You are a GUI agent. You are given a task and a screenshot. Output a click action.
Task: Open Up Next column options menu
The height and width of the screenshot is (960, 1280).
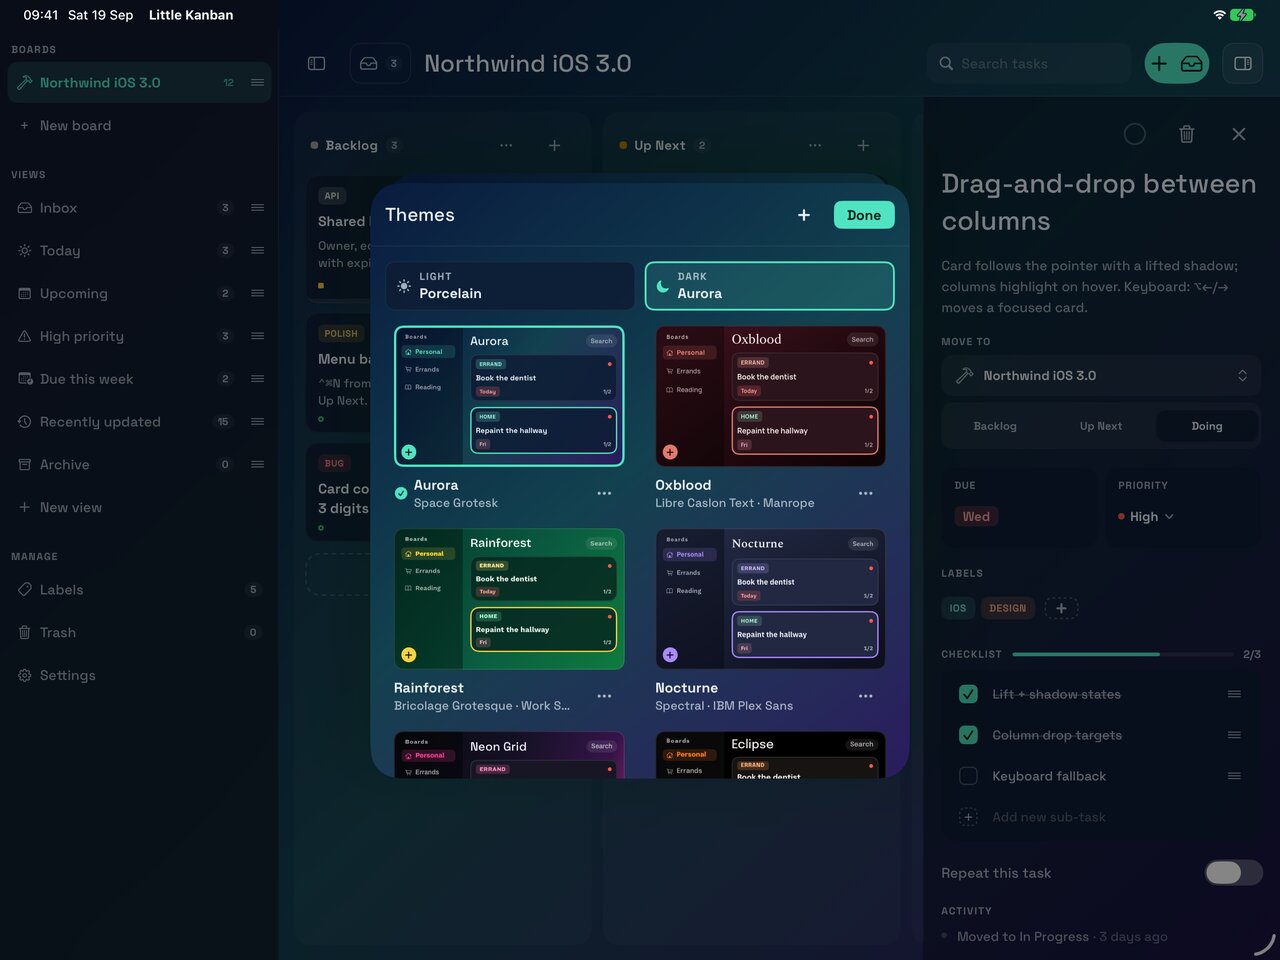[815, 145]
